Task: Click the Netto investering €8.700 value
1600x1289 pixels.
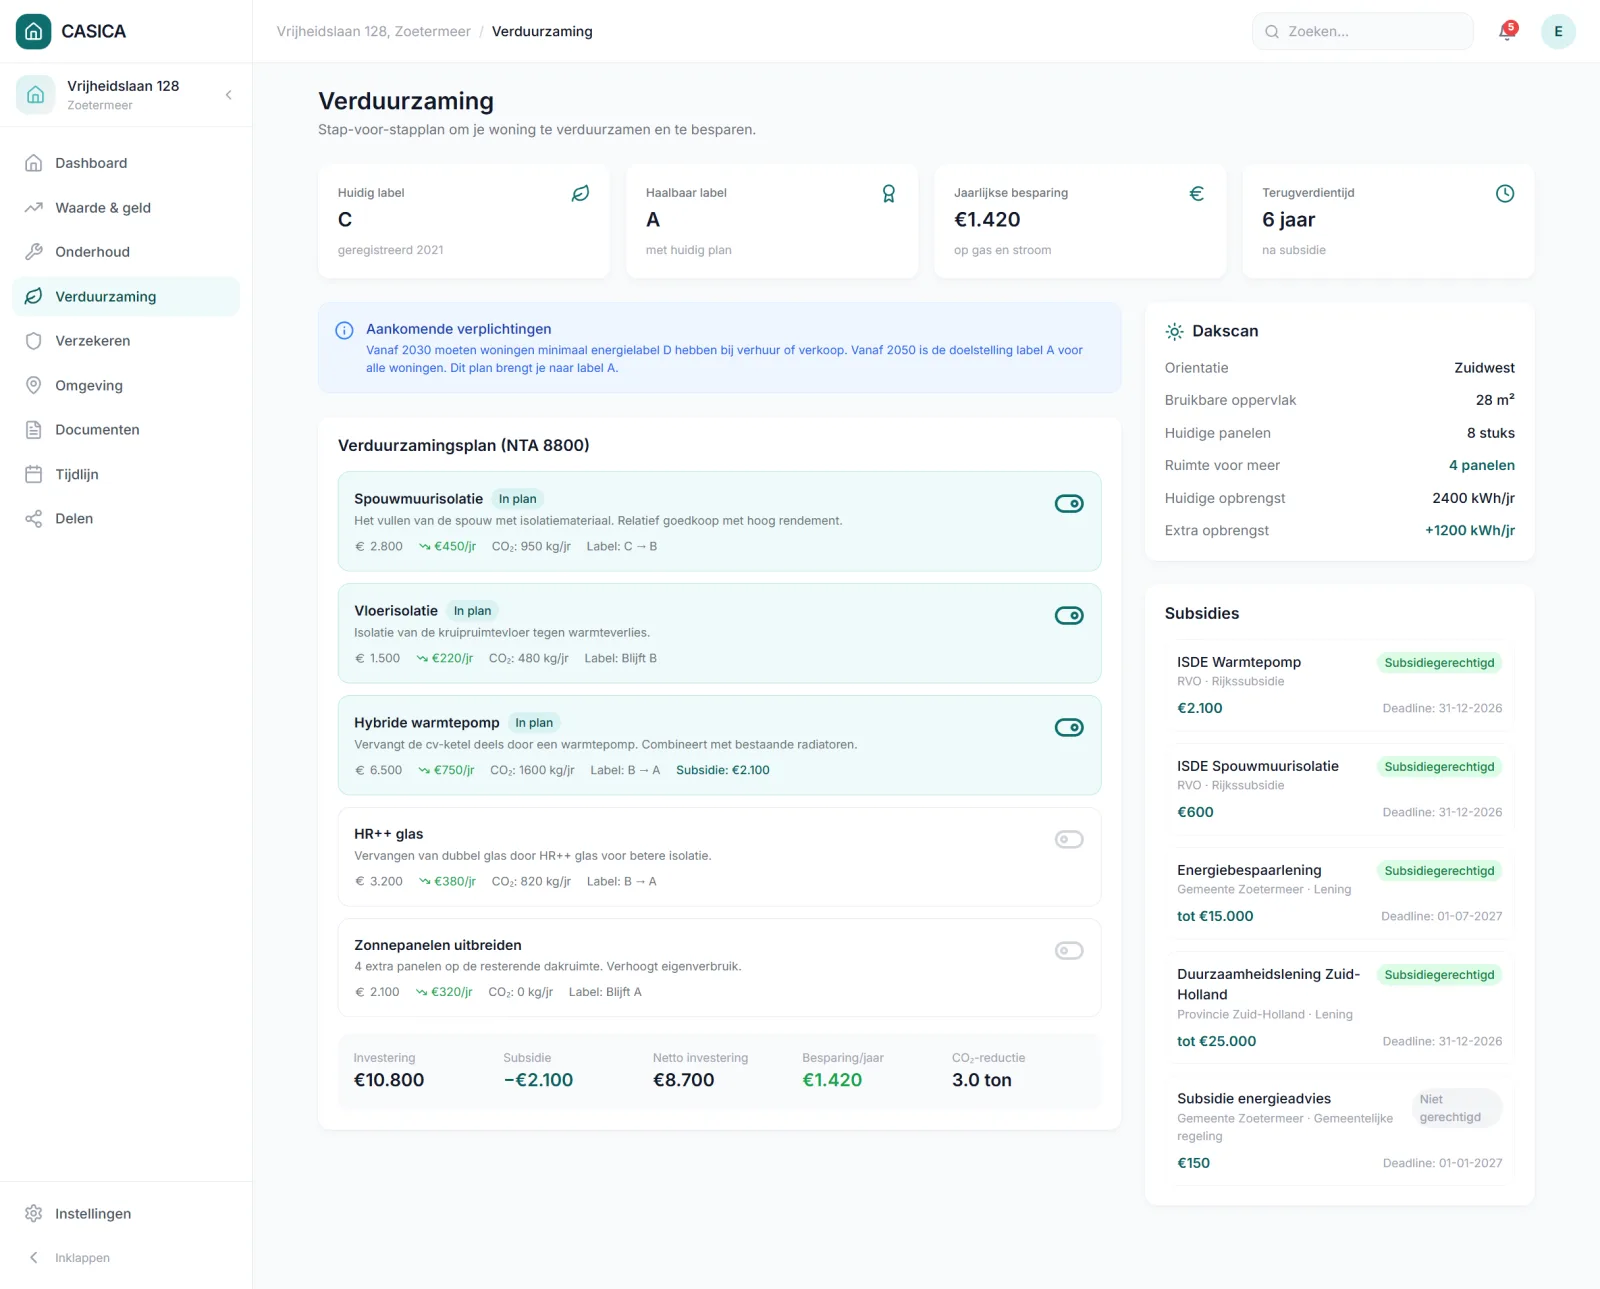Action: pos(684,1080)
